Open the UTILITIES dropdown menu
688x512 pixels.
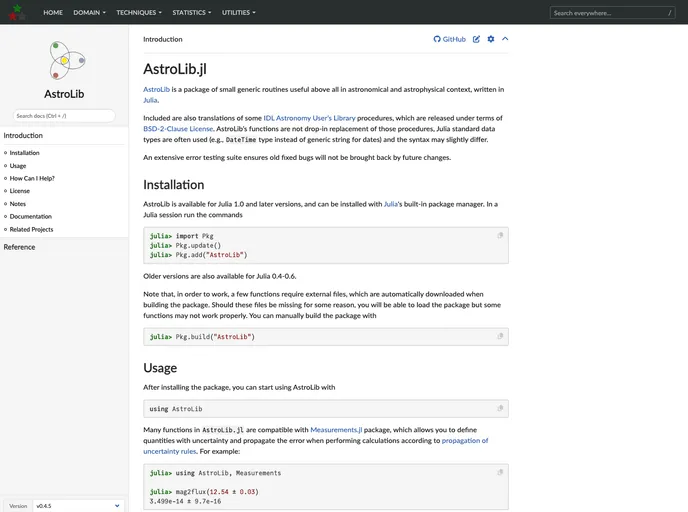238,12
